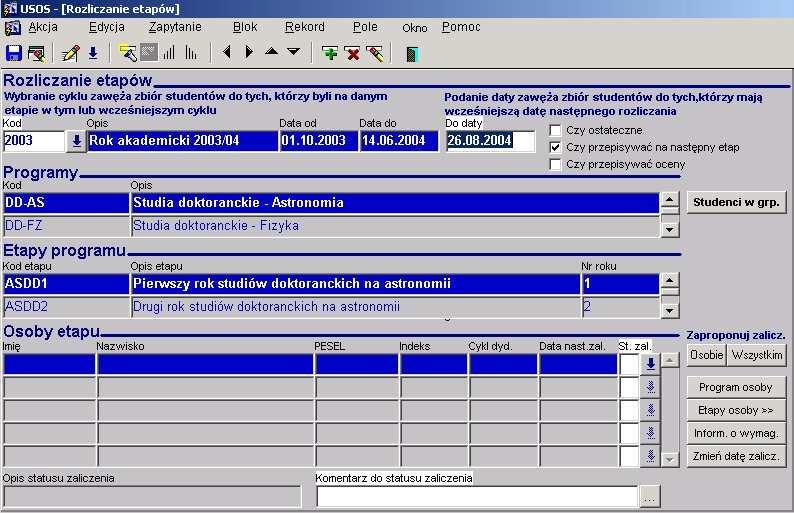The image size is (794, 513).
Task: Click Programy list scroll-down arrow
Action: coord(670,230)
